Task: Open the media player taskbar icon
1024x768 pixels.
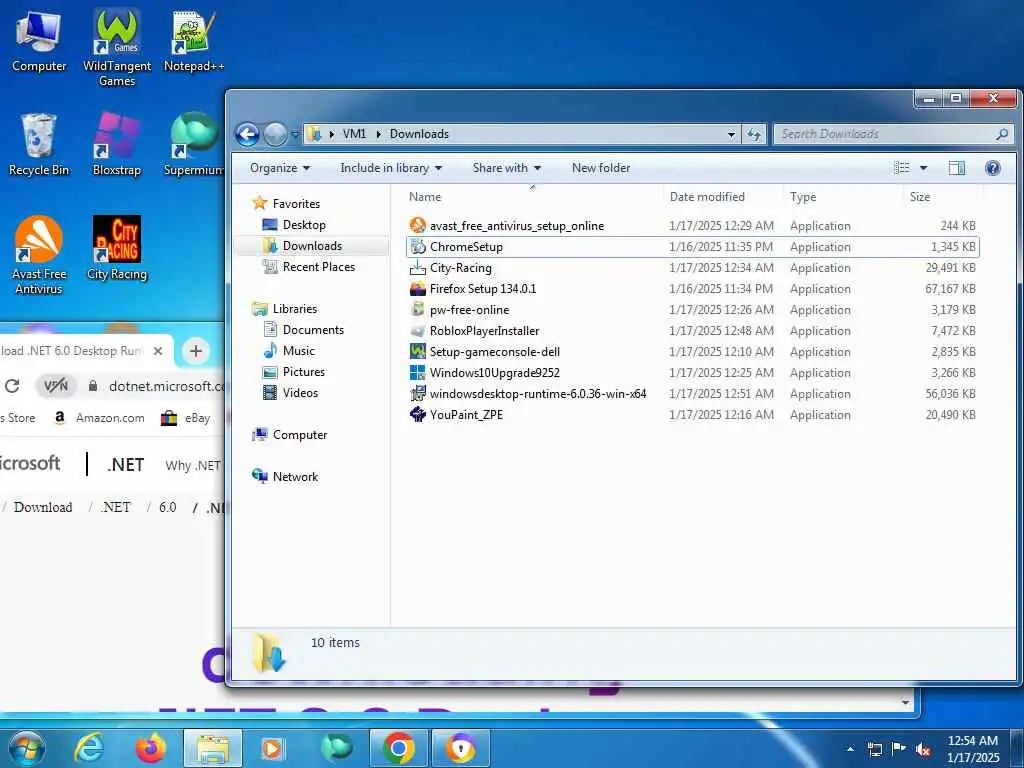Action: tap(272, 748)
